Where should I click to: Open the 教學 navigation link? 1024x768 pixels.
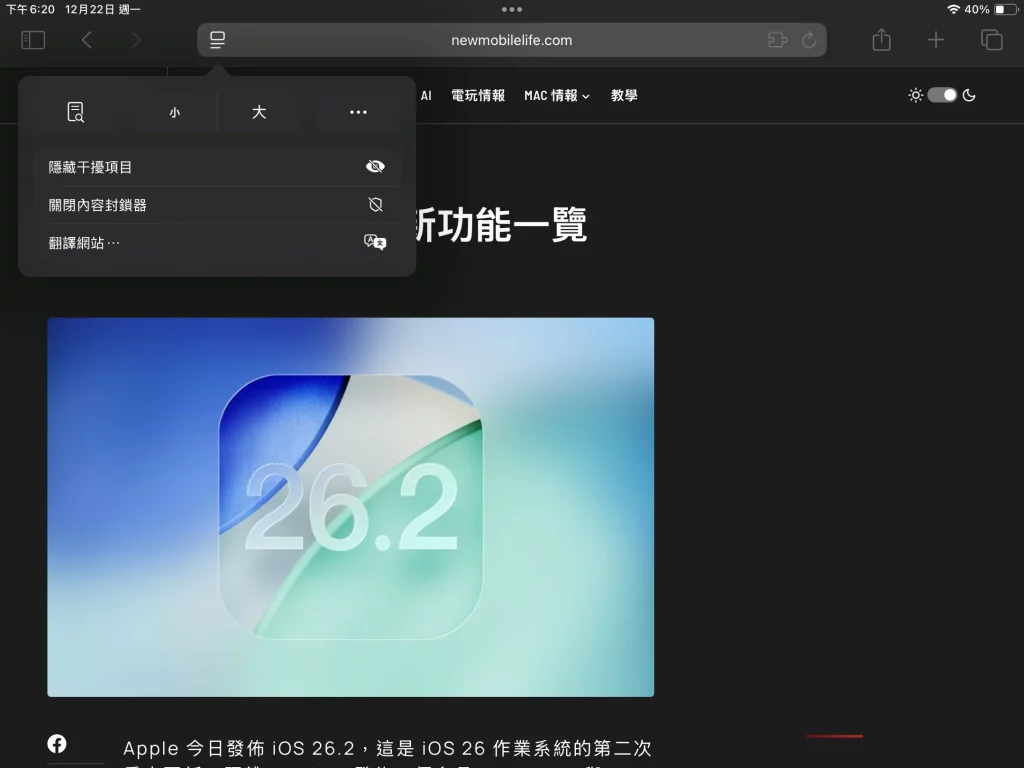(624, 96)
